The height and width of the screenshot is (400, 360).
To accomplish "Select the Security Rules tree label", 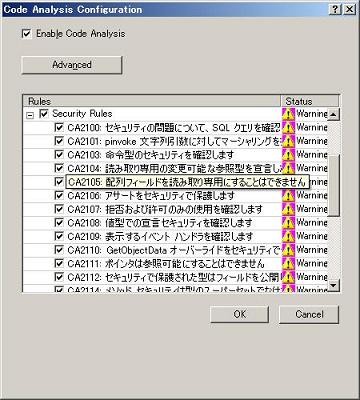I will pos(82,114).
